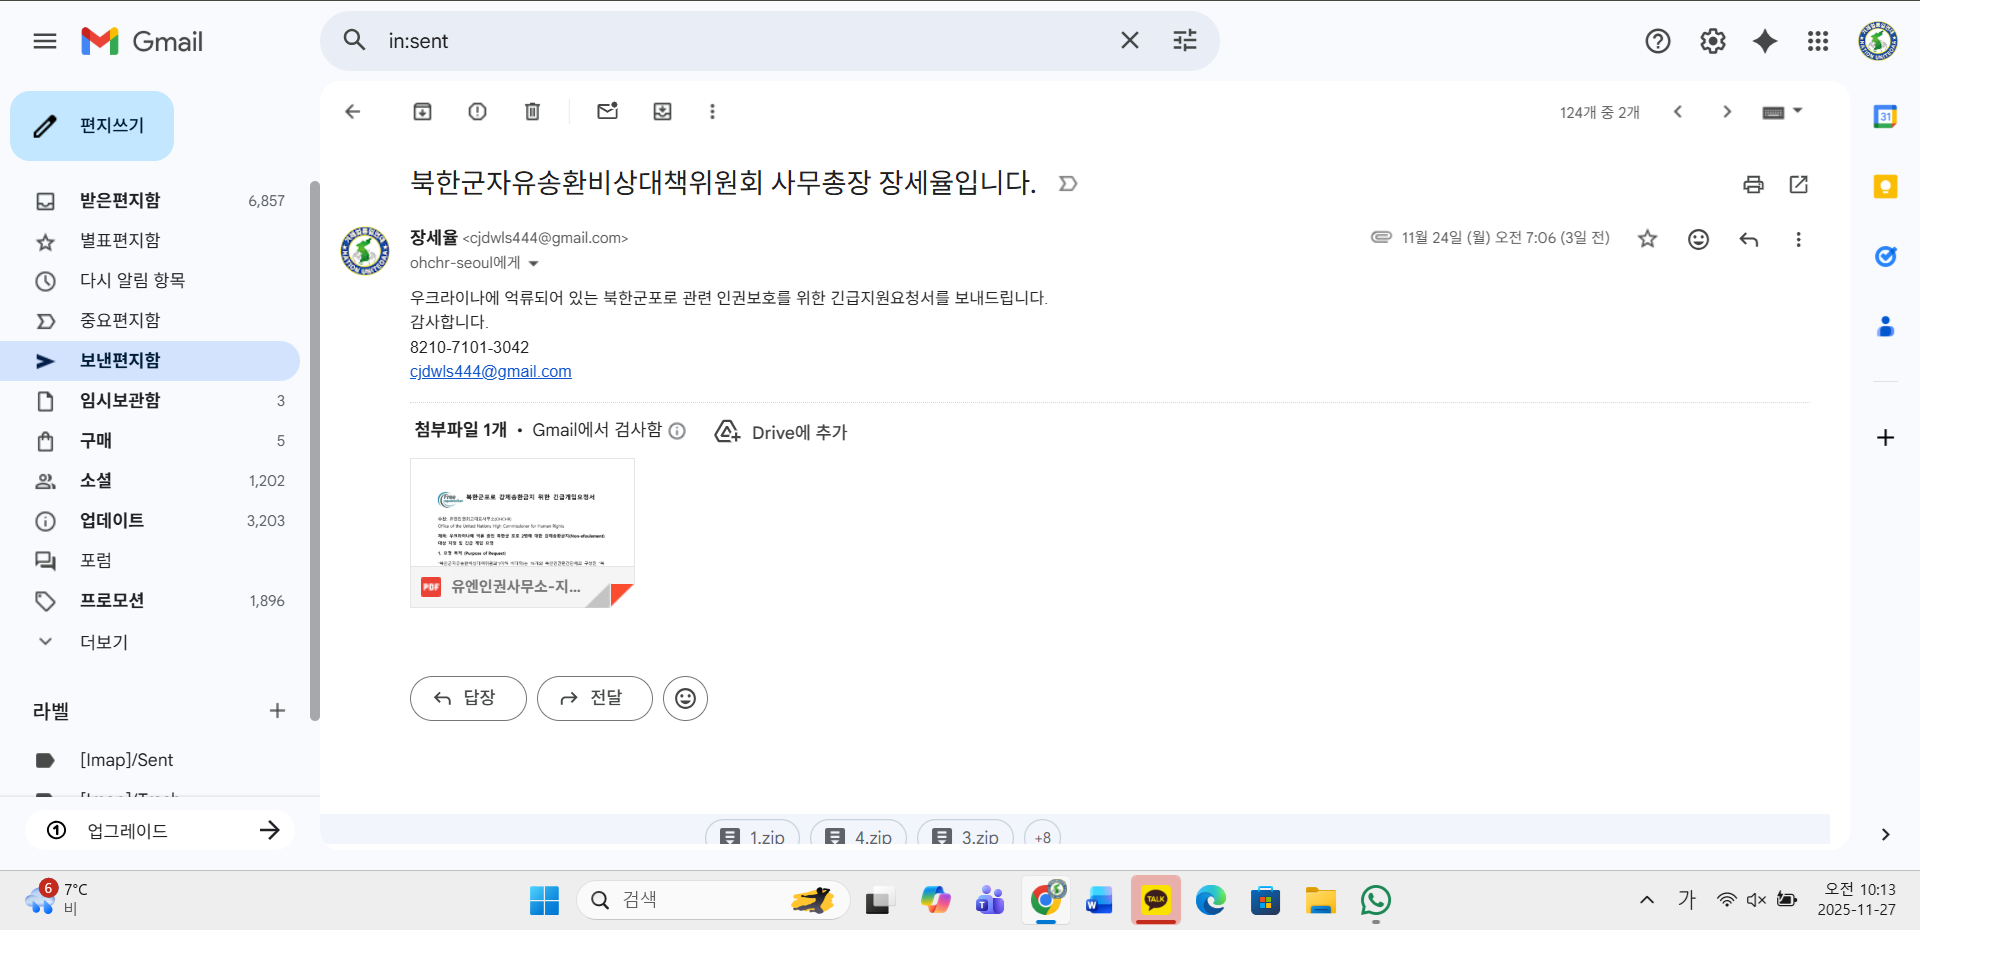Report this email as spam
The image size is (2000, 959).
click(x=477, y=112)
